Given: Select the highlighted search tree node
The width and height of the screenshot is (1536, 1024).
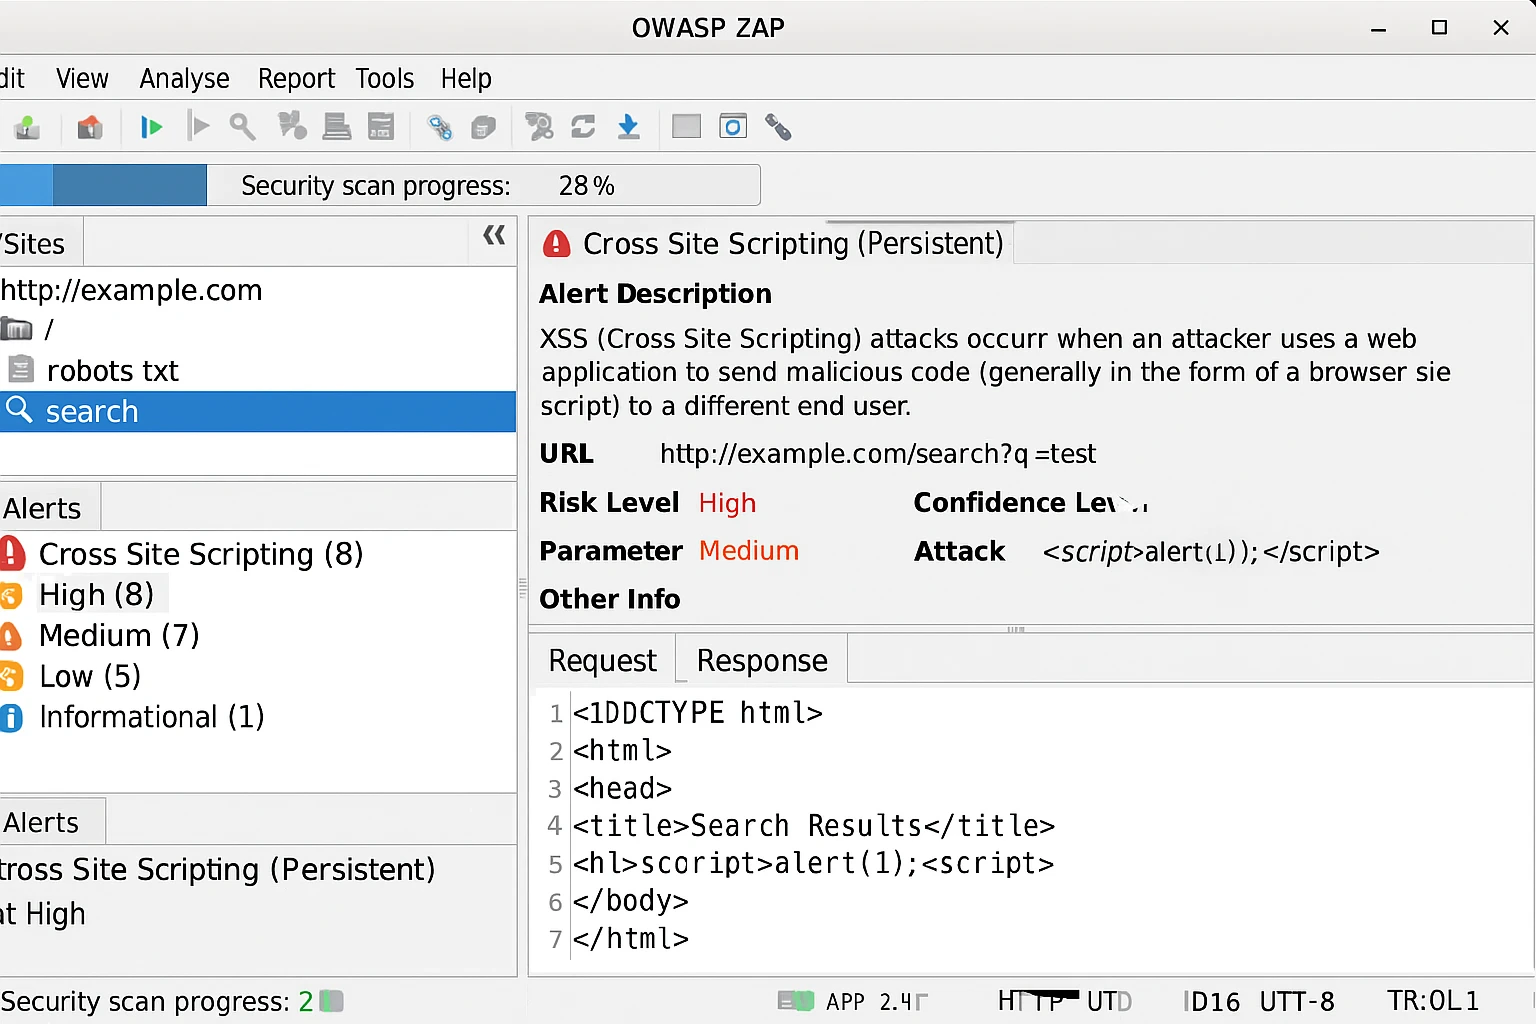Looking at the screenshot, I should click(x=258, y=411).
